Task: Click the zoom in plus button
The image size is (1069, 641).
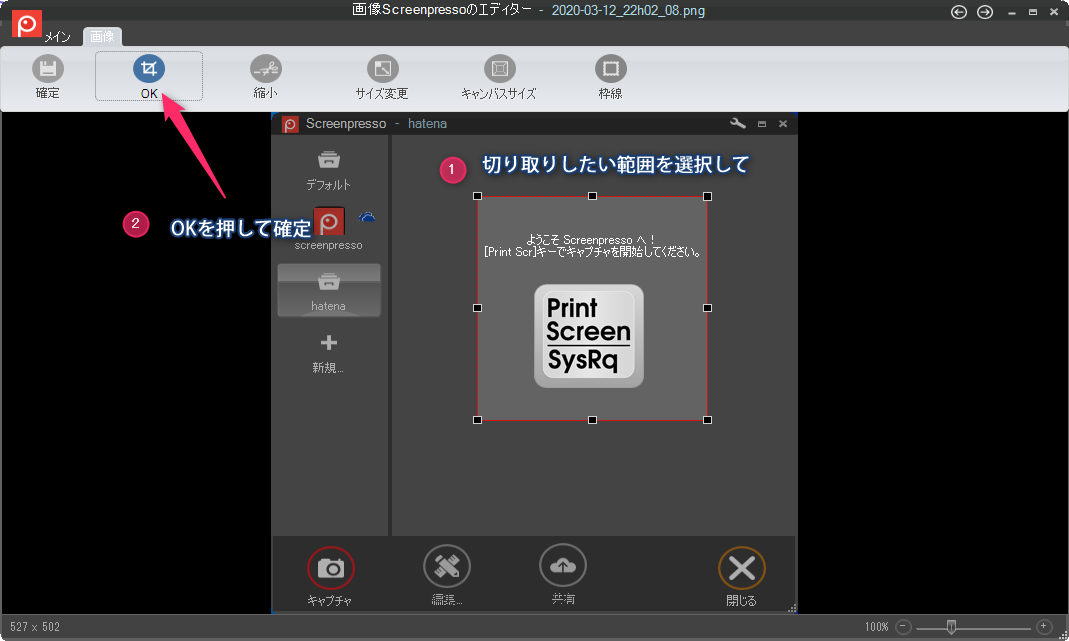Action: (x=1043, y=626)
